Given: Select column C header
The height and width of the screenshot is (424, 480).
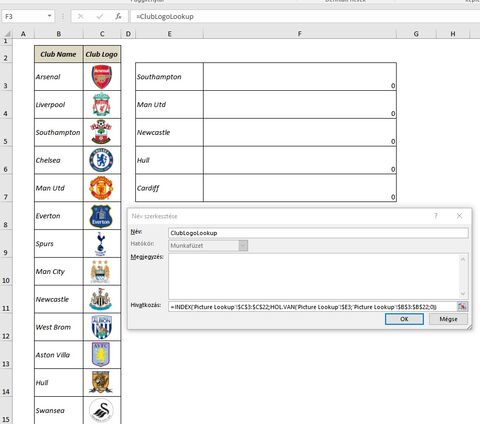Looking at the screenshot, I should coord(102,34).
